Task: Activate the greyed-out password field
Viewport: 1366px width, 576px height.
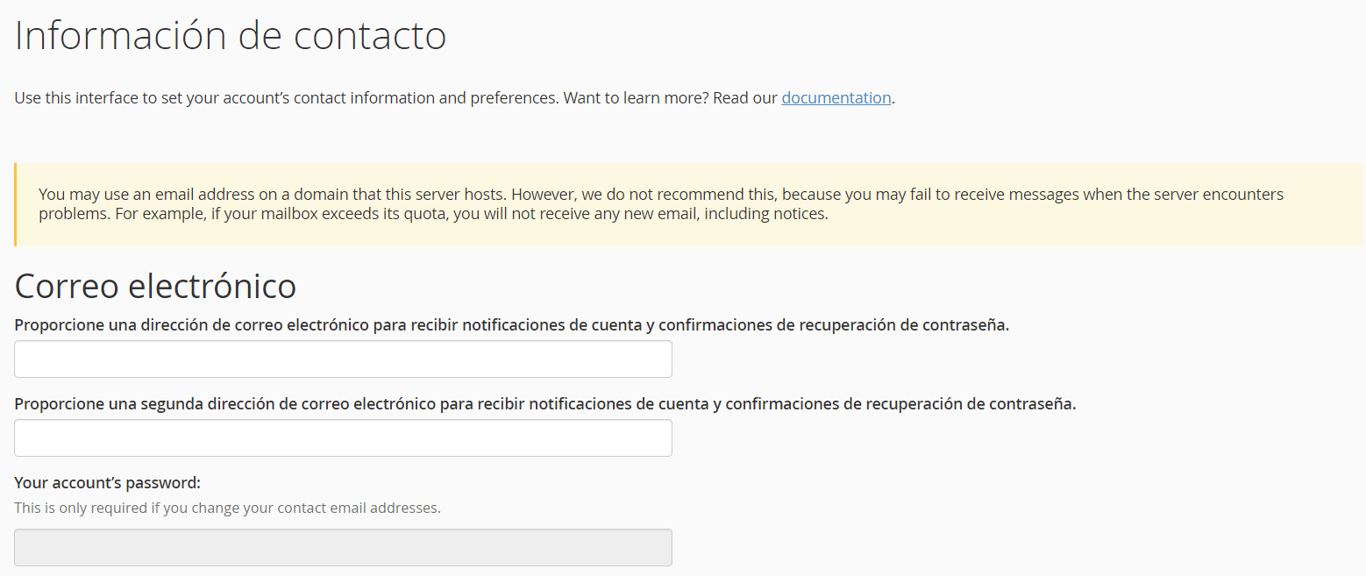Action: click(x=342, y=547)
